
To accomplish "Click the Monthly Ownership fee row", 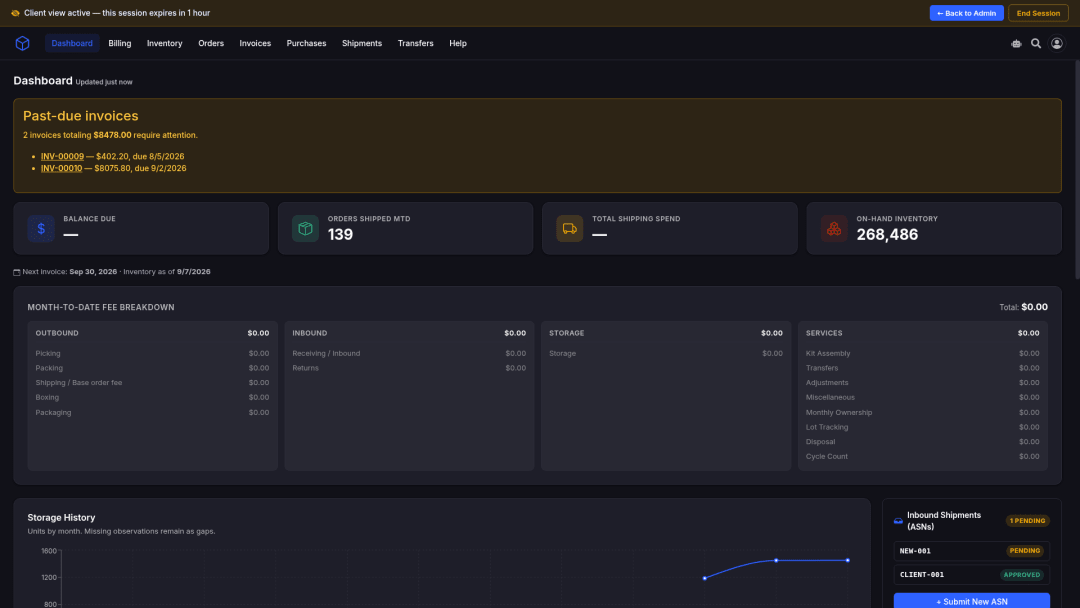I will pos(922,412).
